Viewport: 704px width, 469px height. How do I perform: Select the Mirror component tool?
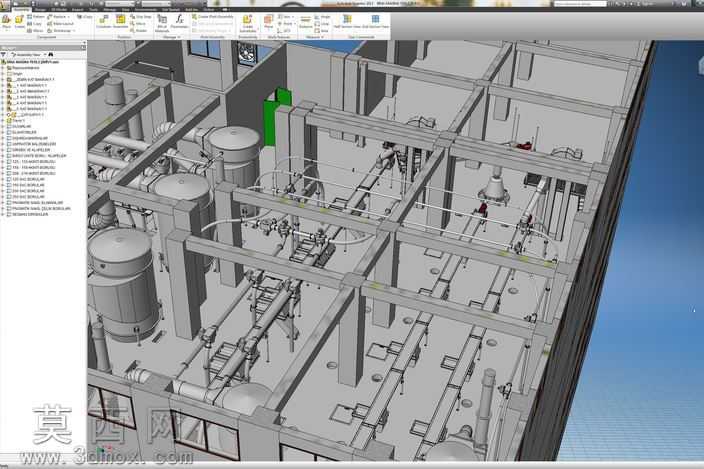click(x=35, y=31)
